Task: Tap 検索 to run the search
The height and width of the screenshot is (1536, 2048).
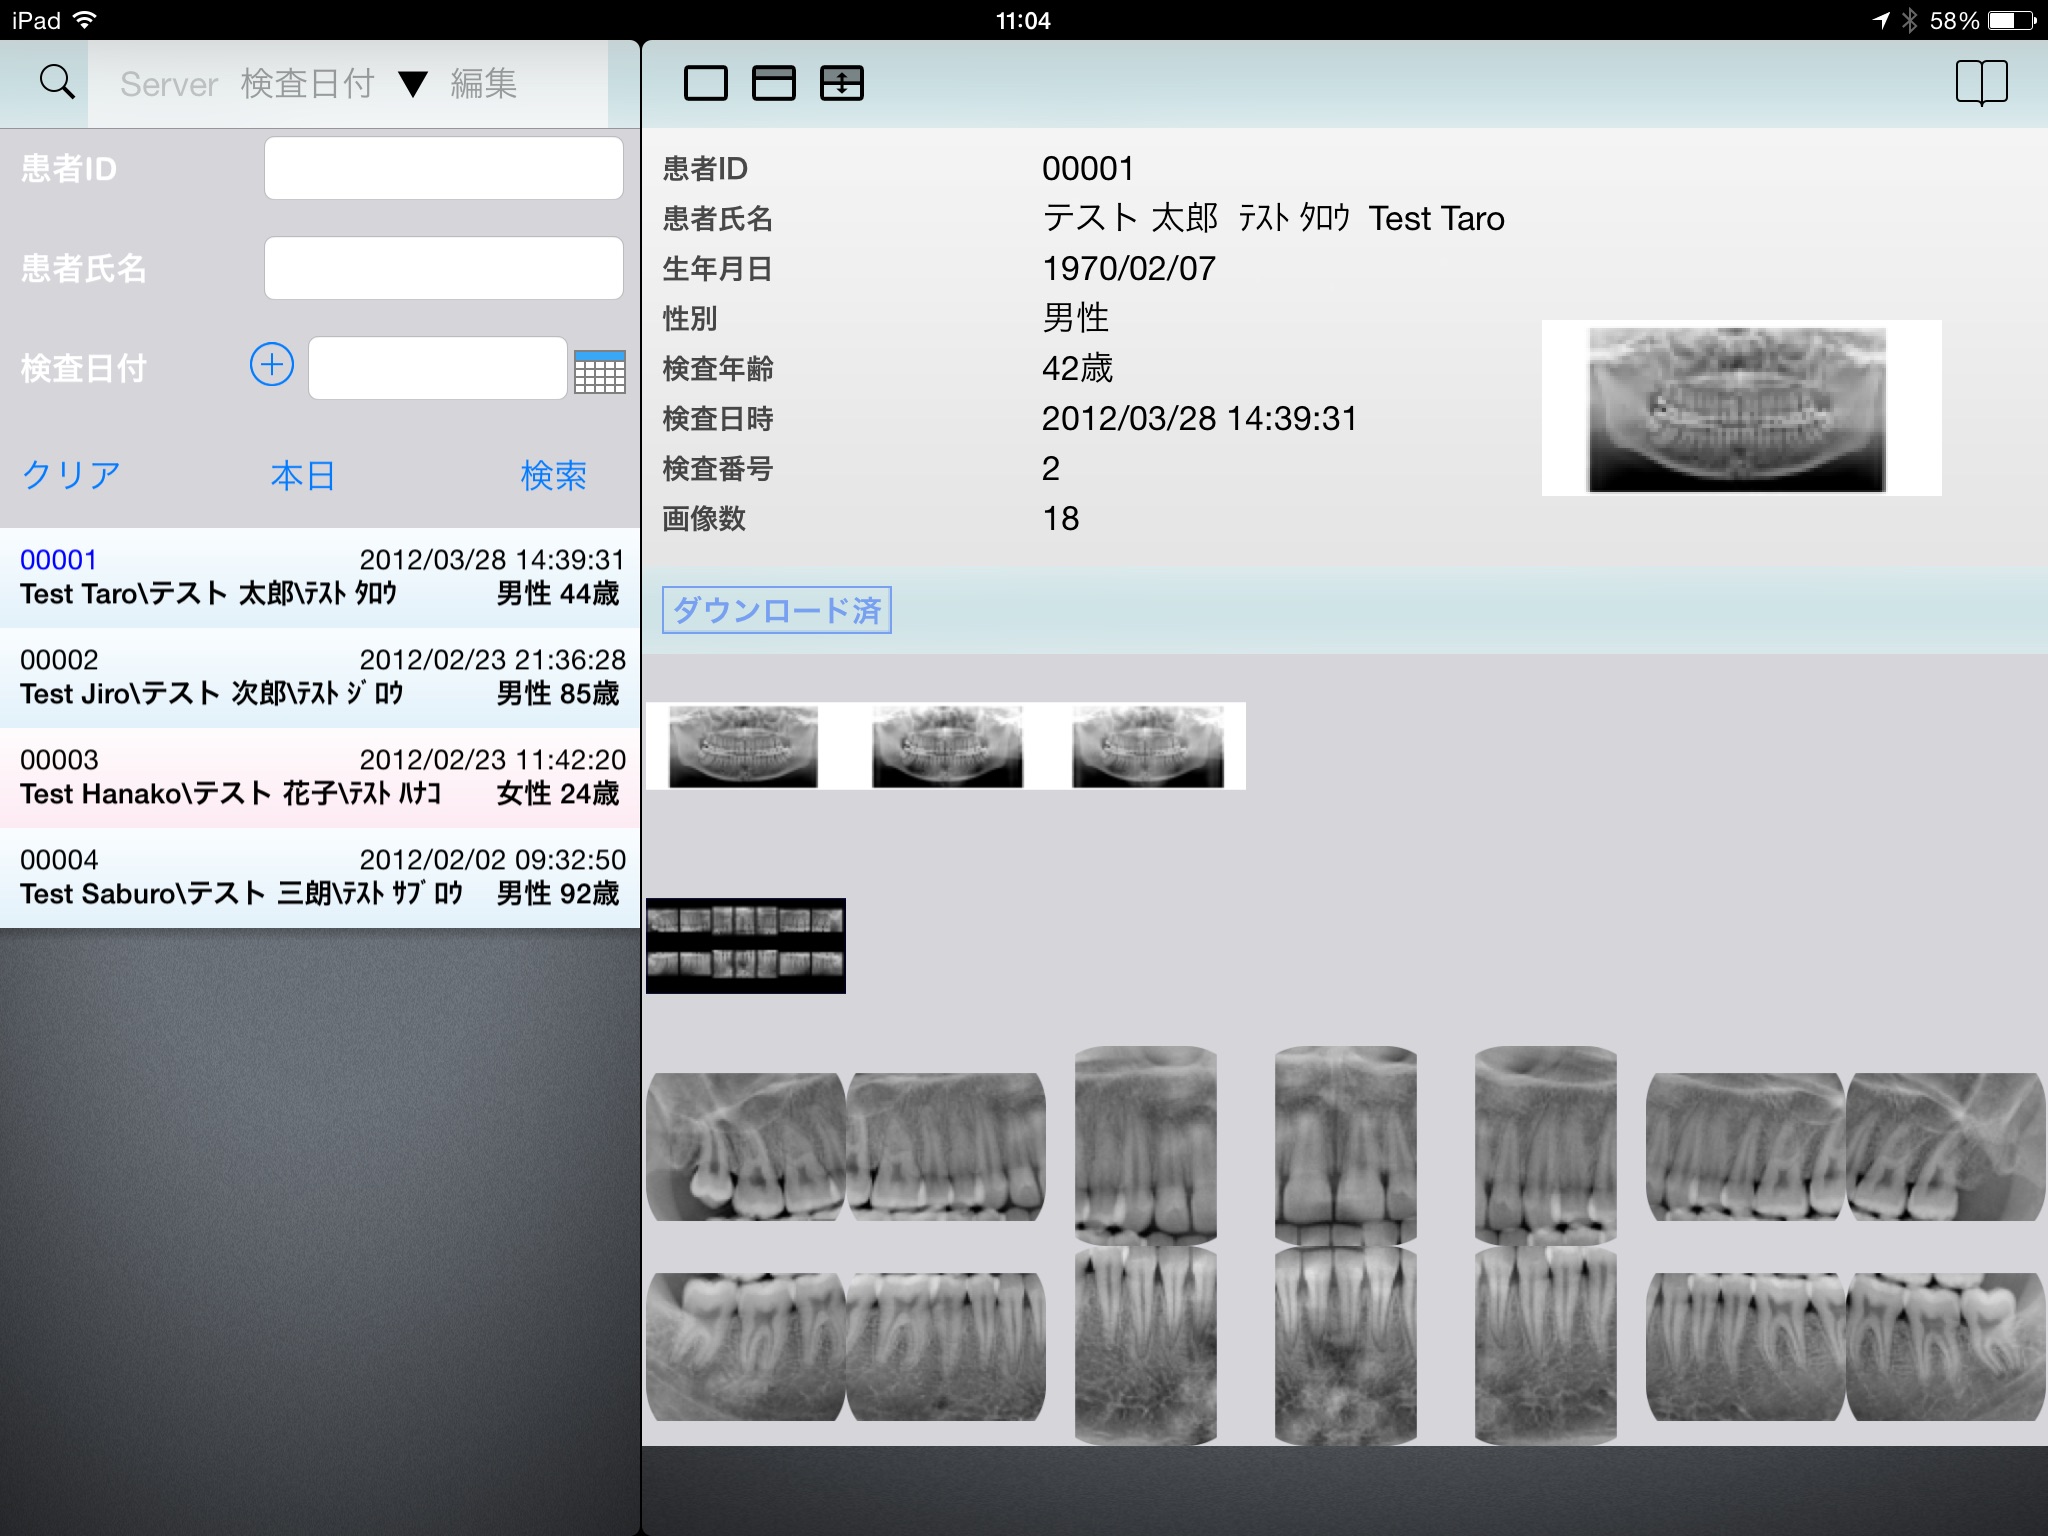Action: (554, 475)
